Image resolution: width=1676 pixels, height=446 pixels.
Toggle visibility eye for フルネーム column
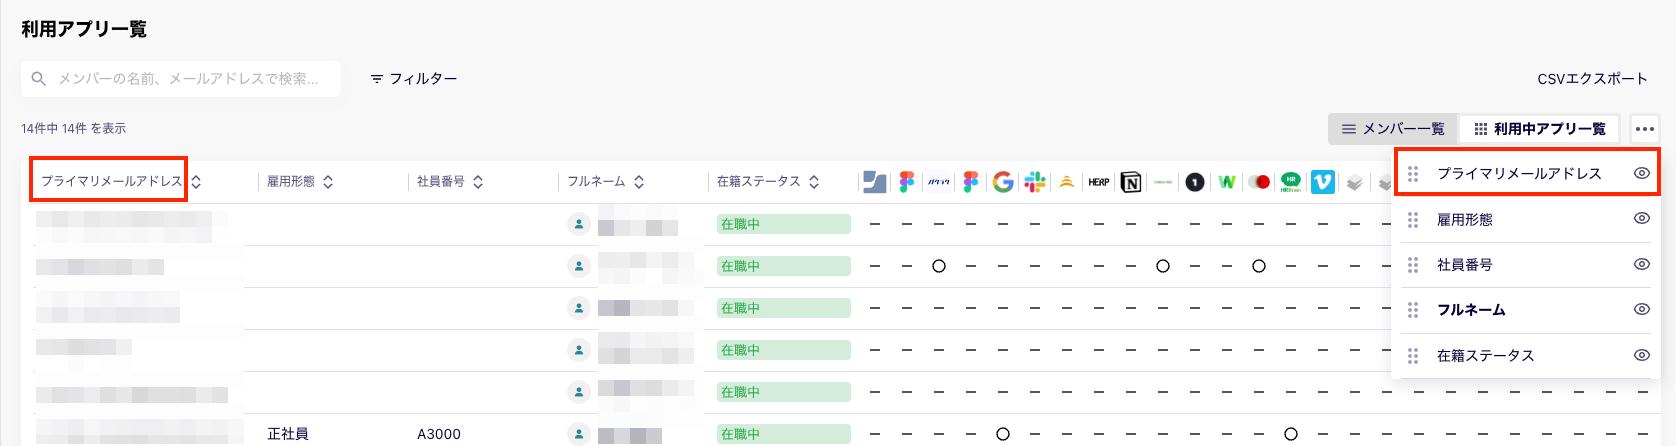tap(1641, 309)
